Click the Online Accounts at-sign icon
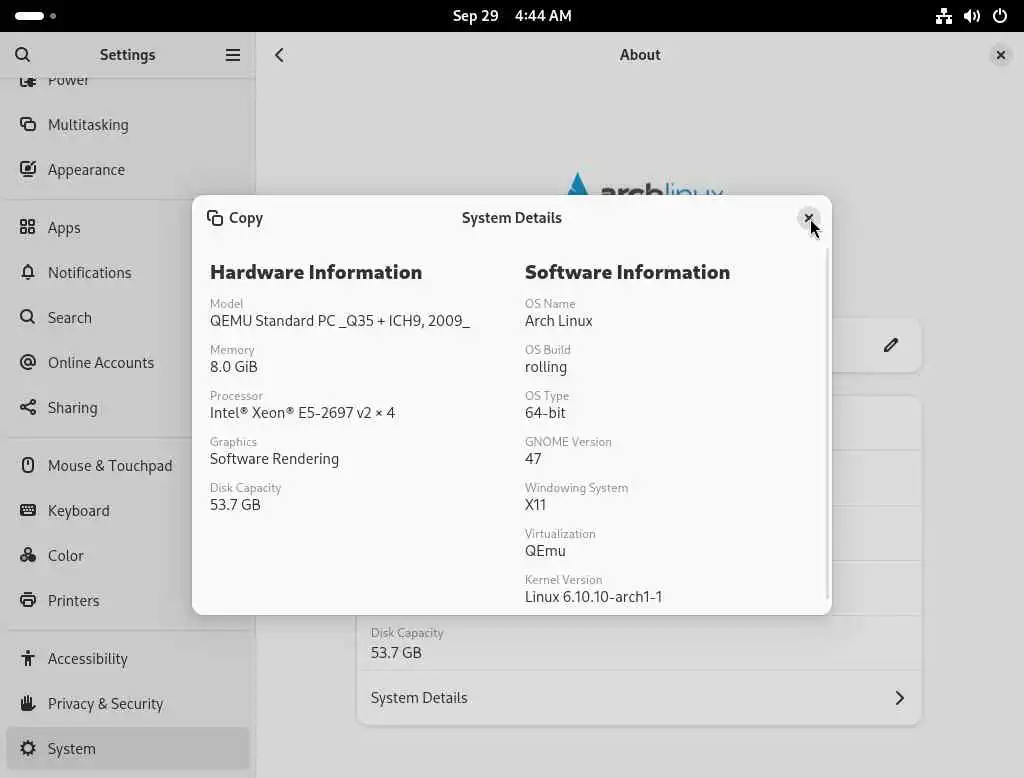 point(27,363)
